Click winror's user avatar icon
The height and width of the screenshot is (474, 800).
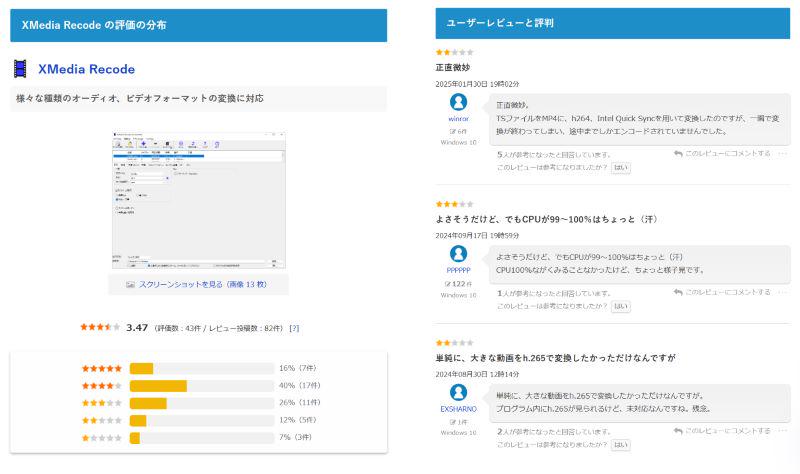(458, 103)
